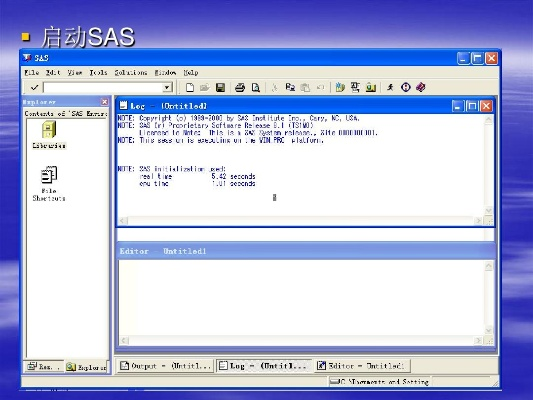533x400 pixels.
Task: Click the Copy toolbar icon
Action: pyautogui.click(x=290, y=87)
